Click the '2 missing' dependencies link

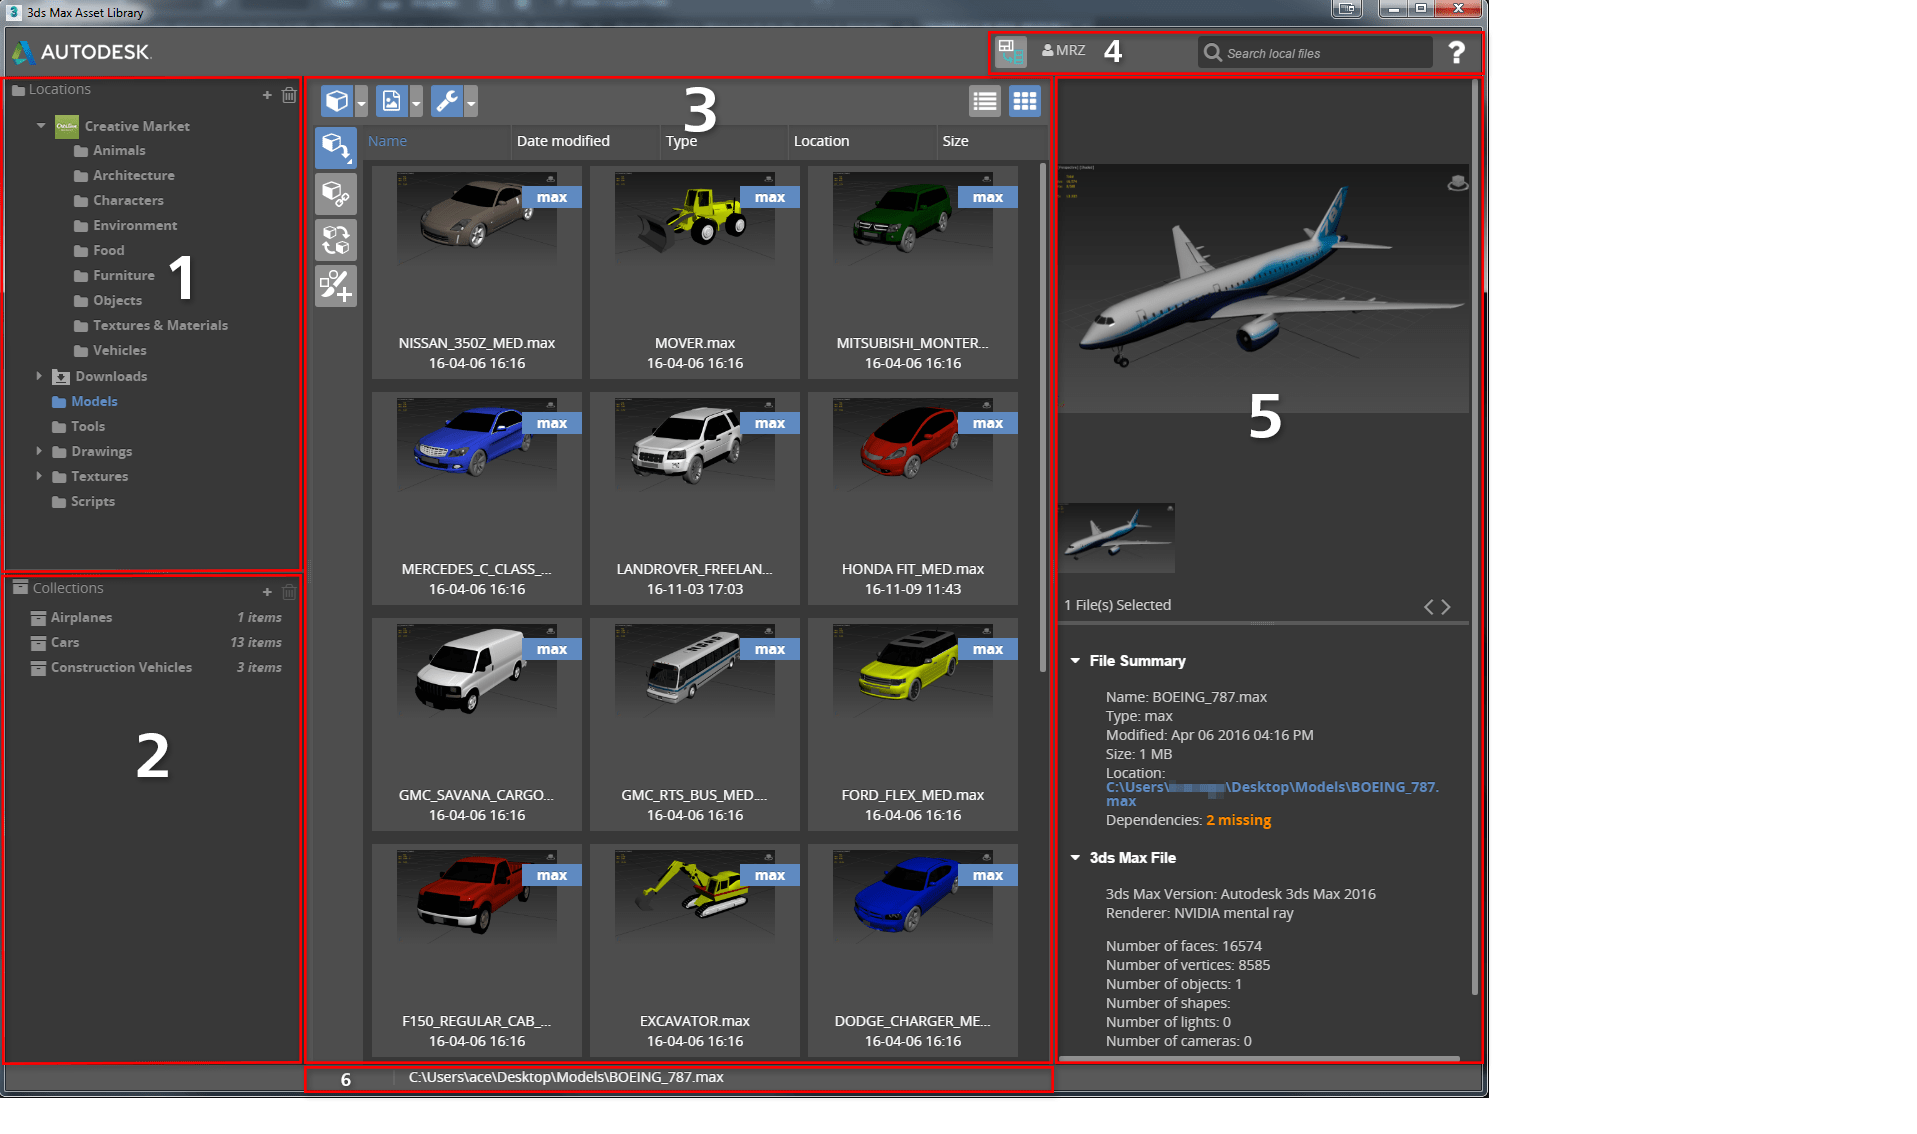pyautogui.click(x=1239, y=820)
